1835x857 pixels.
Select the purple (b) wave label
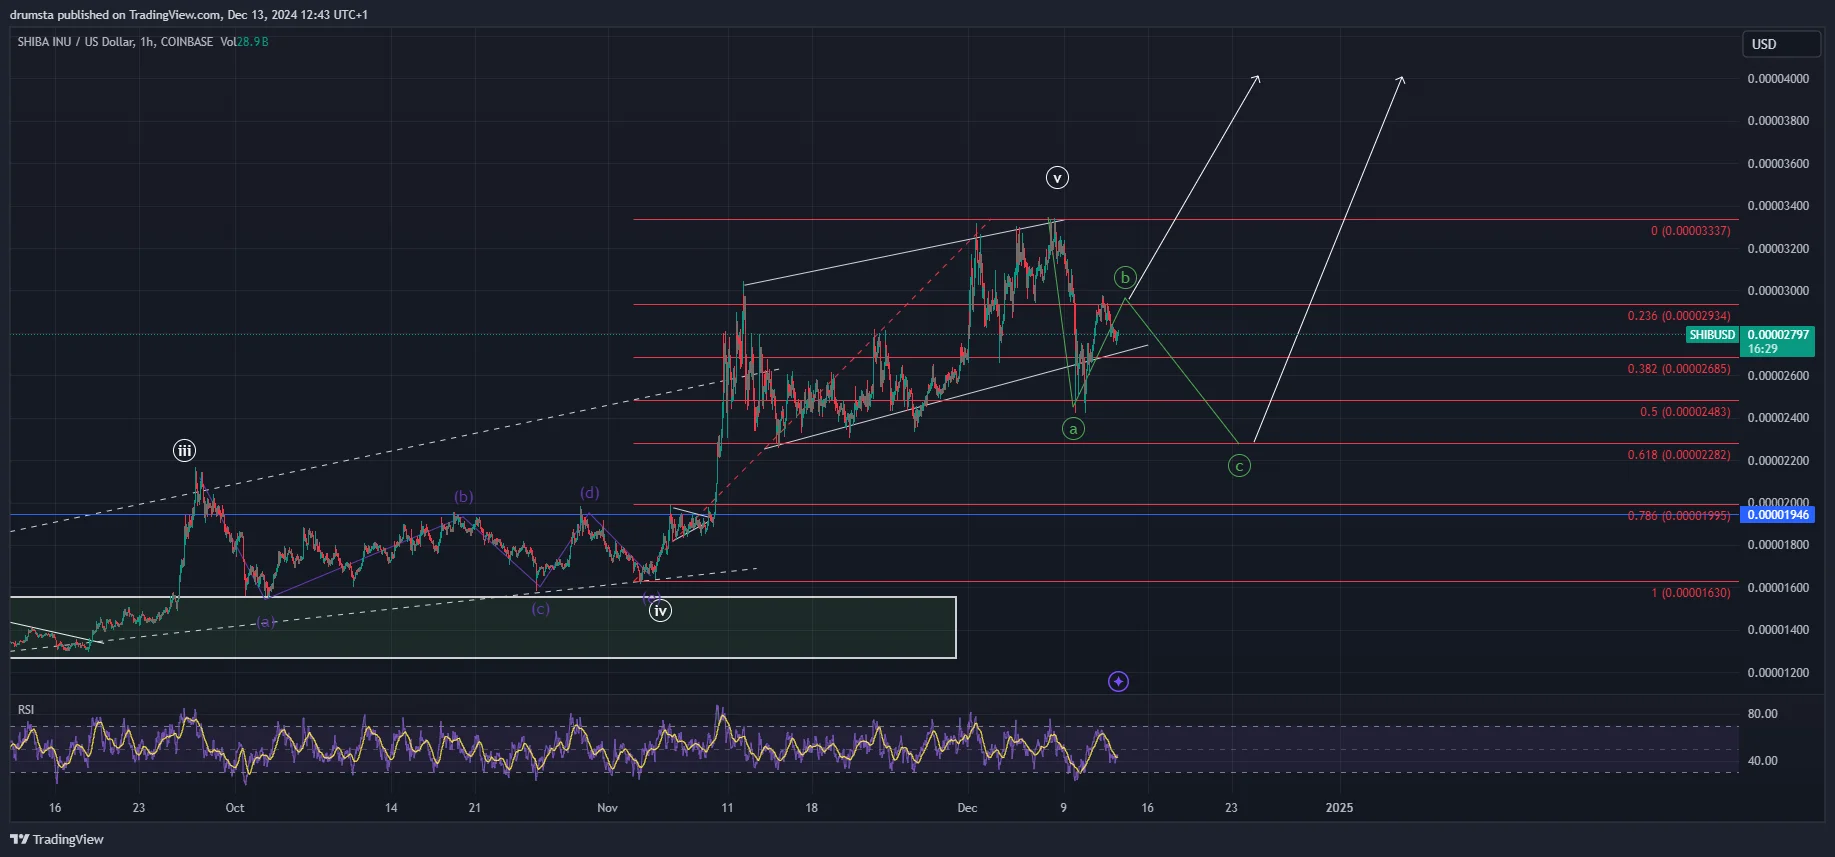pyautogui.click(x=464, y=497)
